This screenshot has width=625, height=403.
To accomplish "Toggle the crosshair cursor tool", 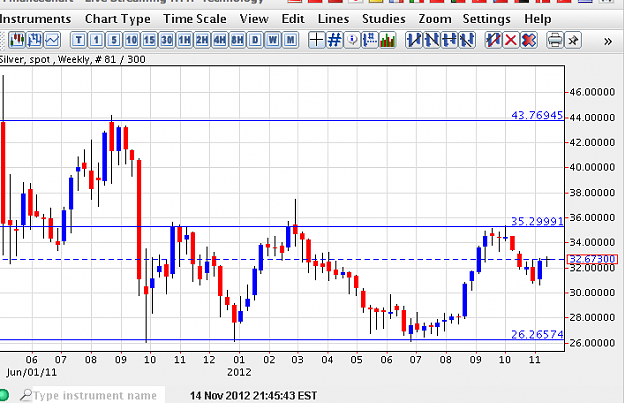I will click(316, 40).
